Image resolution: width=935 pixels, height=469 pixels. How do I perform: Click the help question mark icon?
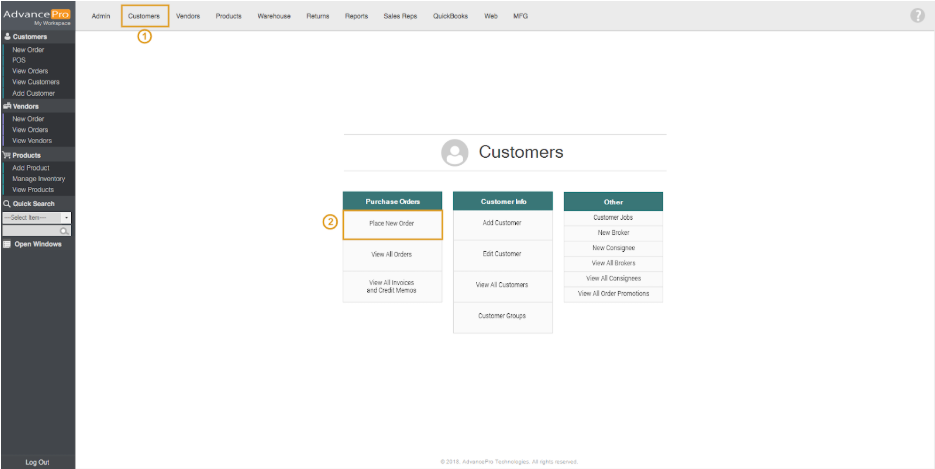[x=917, y=15]
